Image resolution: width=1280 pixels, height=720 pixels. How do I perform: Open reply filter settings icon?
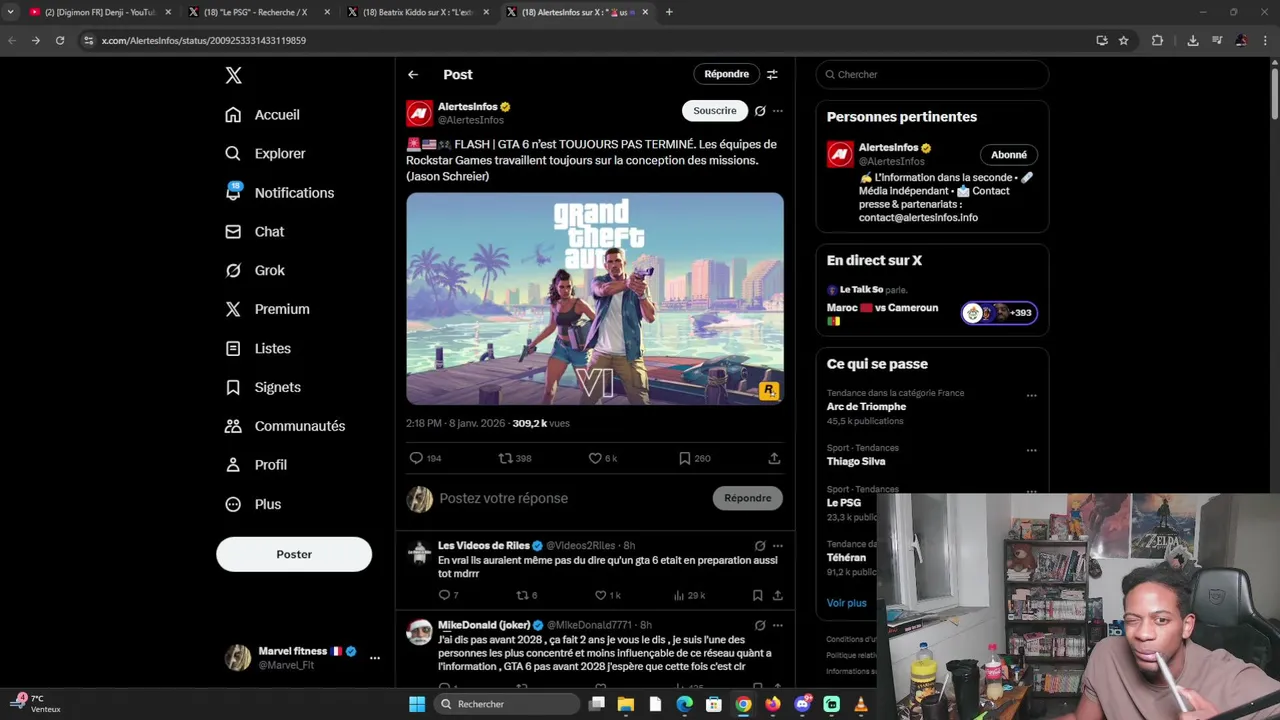[772, 74]
